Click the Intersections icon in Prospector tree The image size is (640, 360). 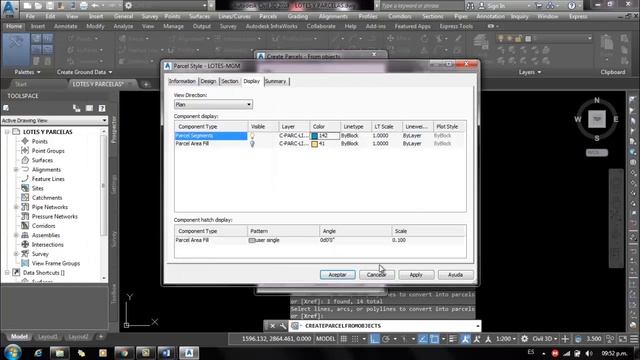click(x=25, y=244)
